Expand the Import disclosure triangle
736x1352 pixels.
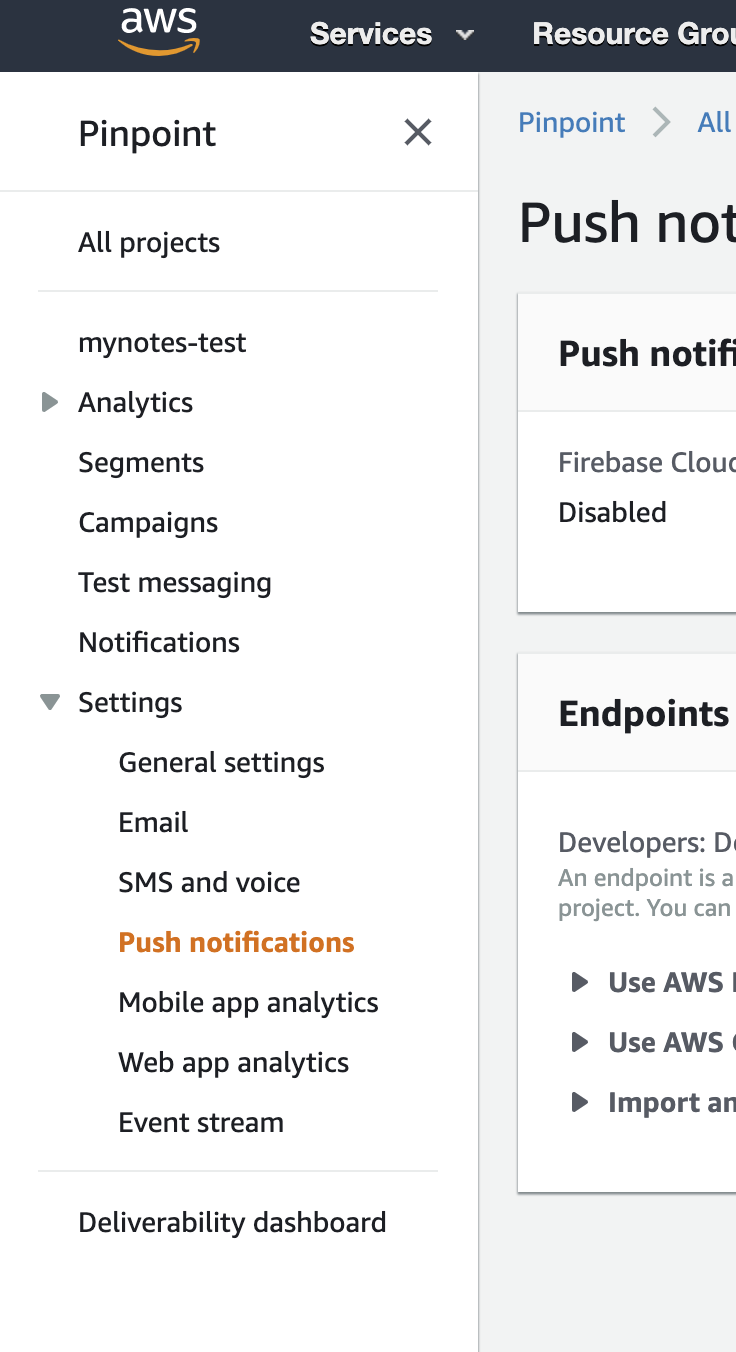(579, 1102)
